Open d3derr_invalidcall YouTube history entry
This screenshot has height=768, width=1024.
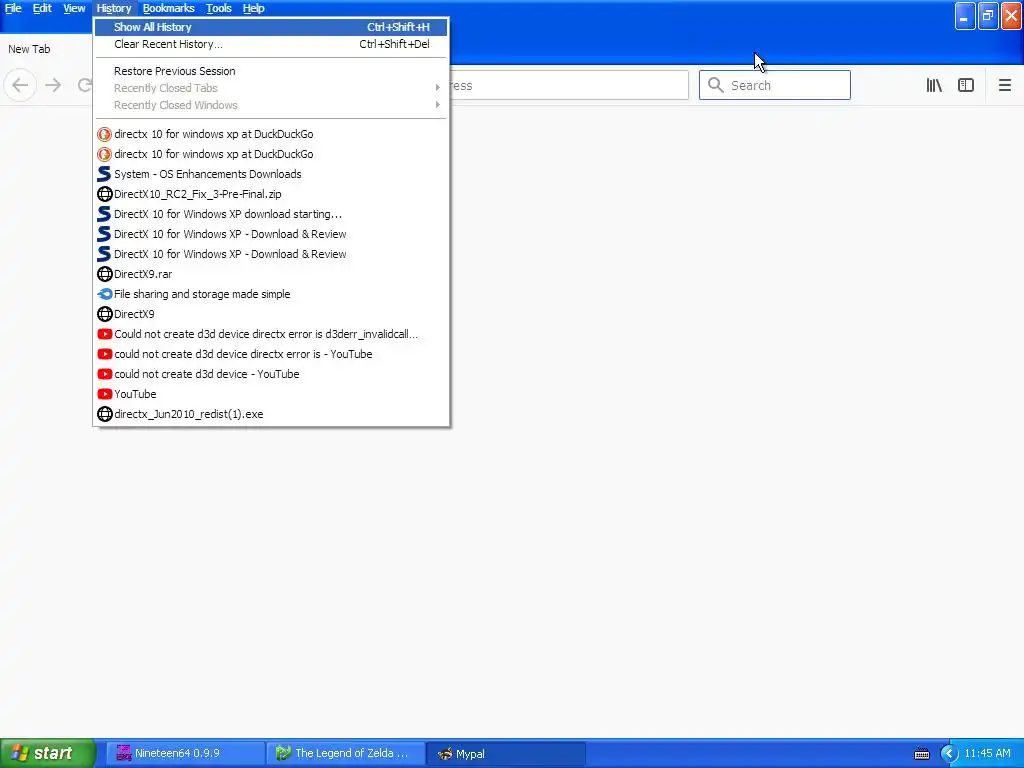pyautogui.click(x=271, y=334)
